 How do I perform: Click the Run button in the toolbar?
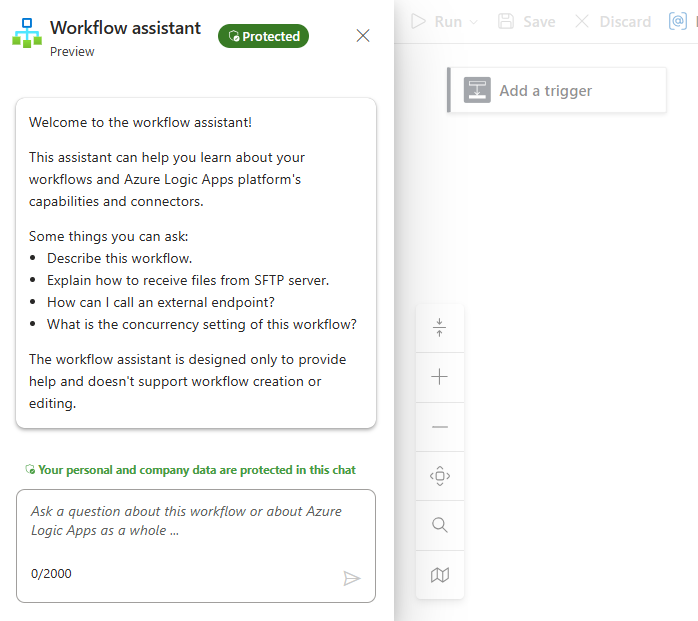tap(437, 21)
